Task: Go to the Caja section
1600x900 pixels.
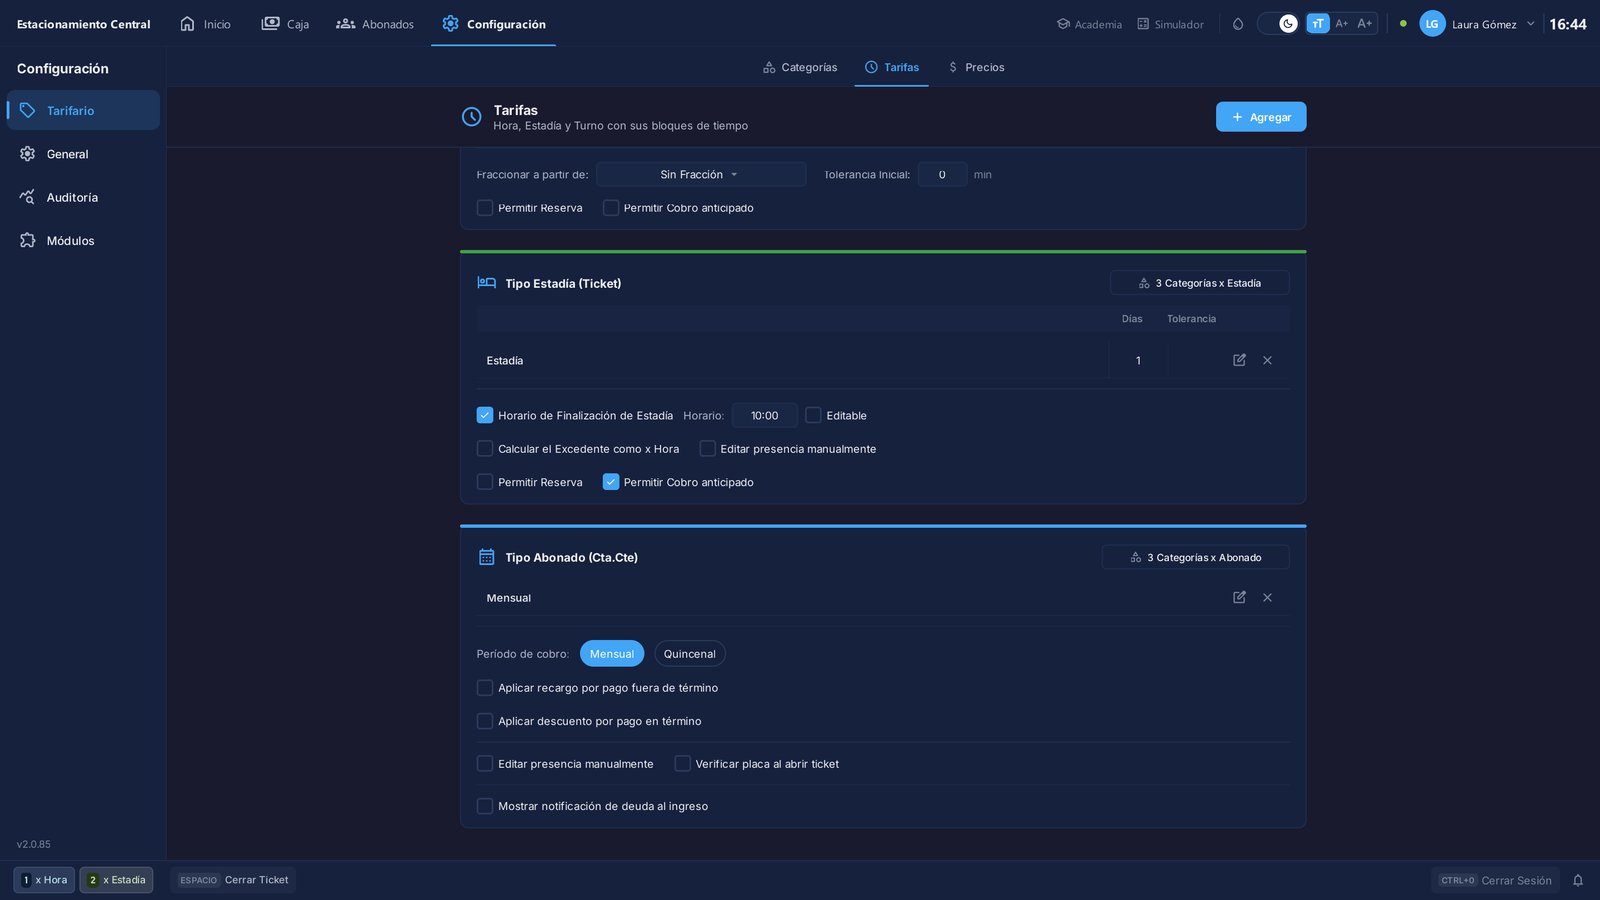Action: click(x=285, y=24)
